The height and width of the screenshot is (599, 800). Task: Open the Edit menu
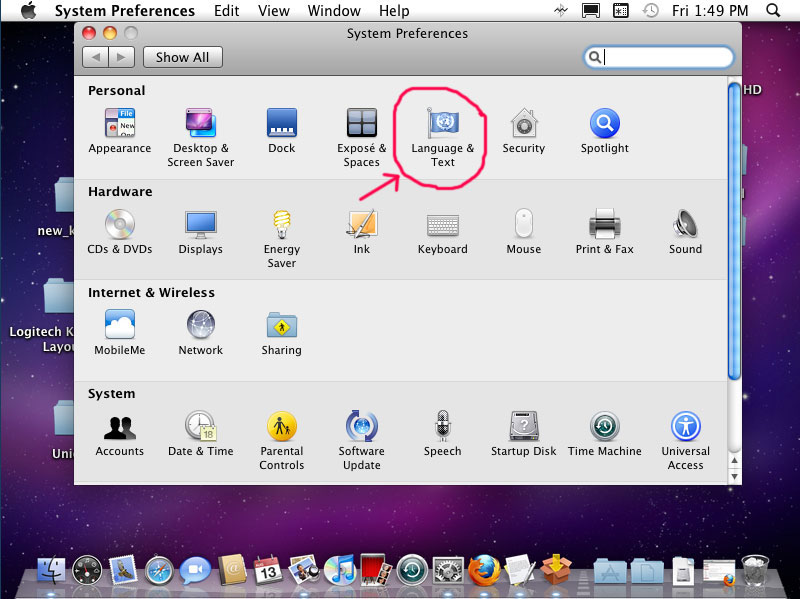[x=227, y=11]
